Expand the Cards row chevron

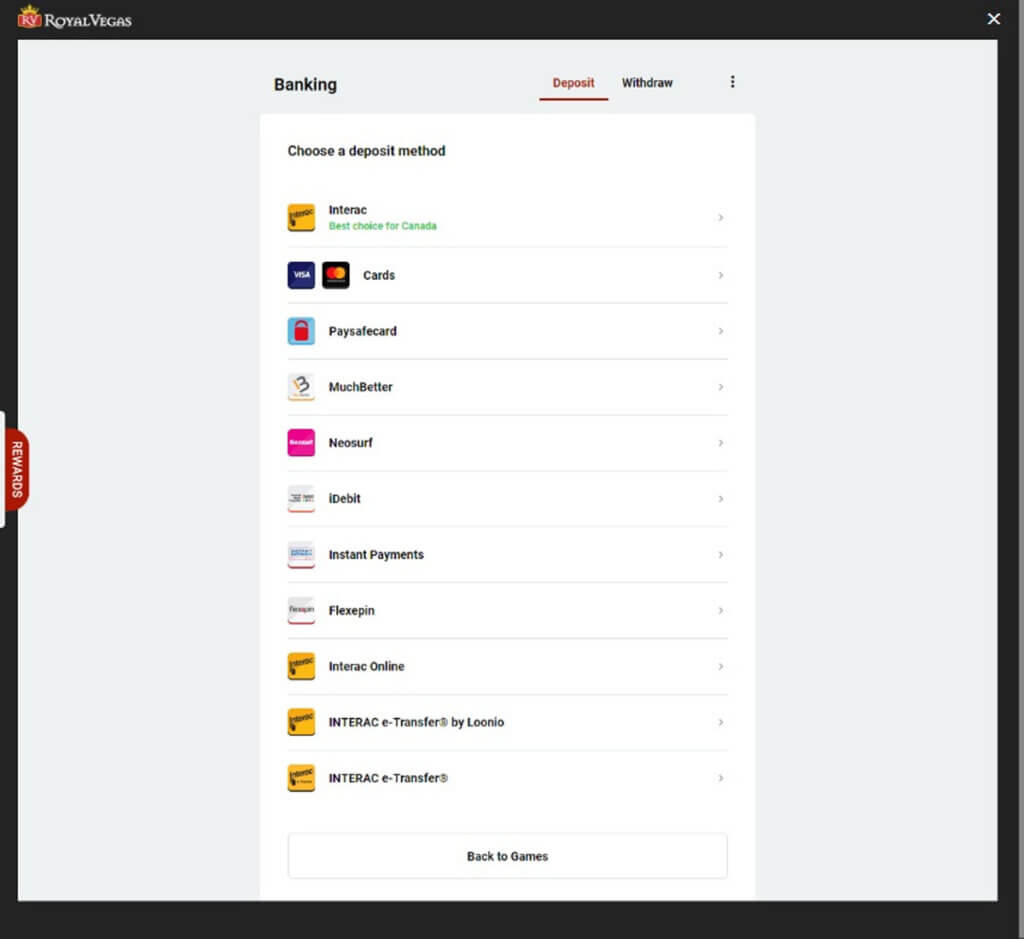(720, 275)
